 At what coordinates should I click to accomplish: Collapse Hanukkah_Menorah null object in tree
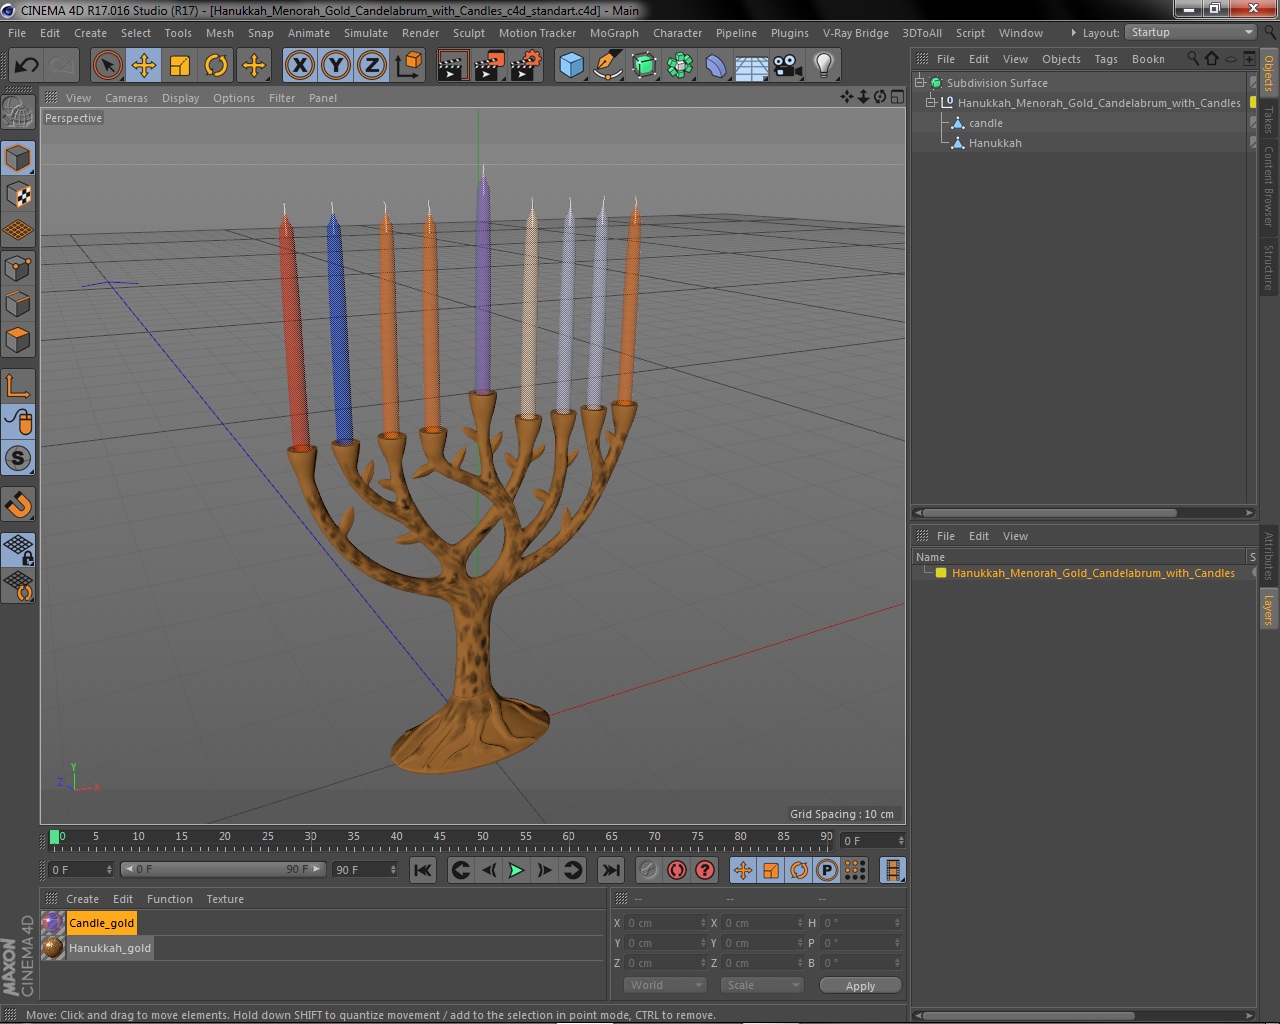tap(931, 103)
